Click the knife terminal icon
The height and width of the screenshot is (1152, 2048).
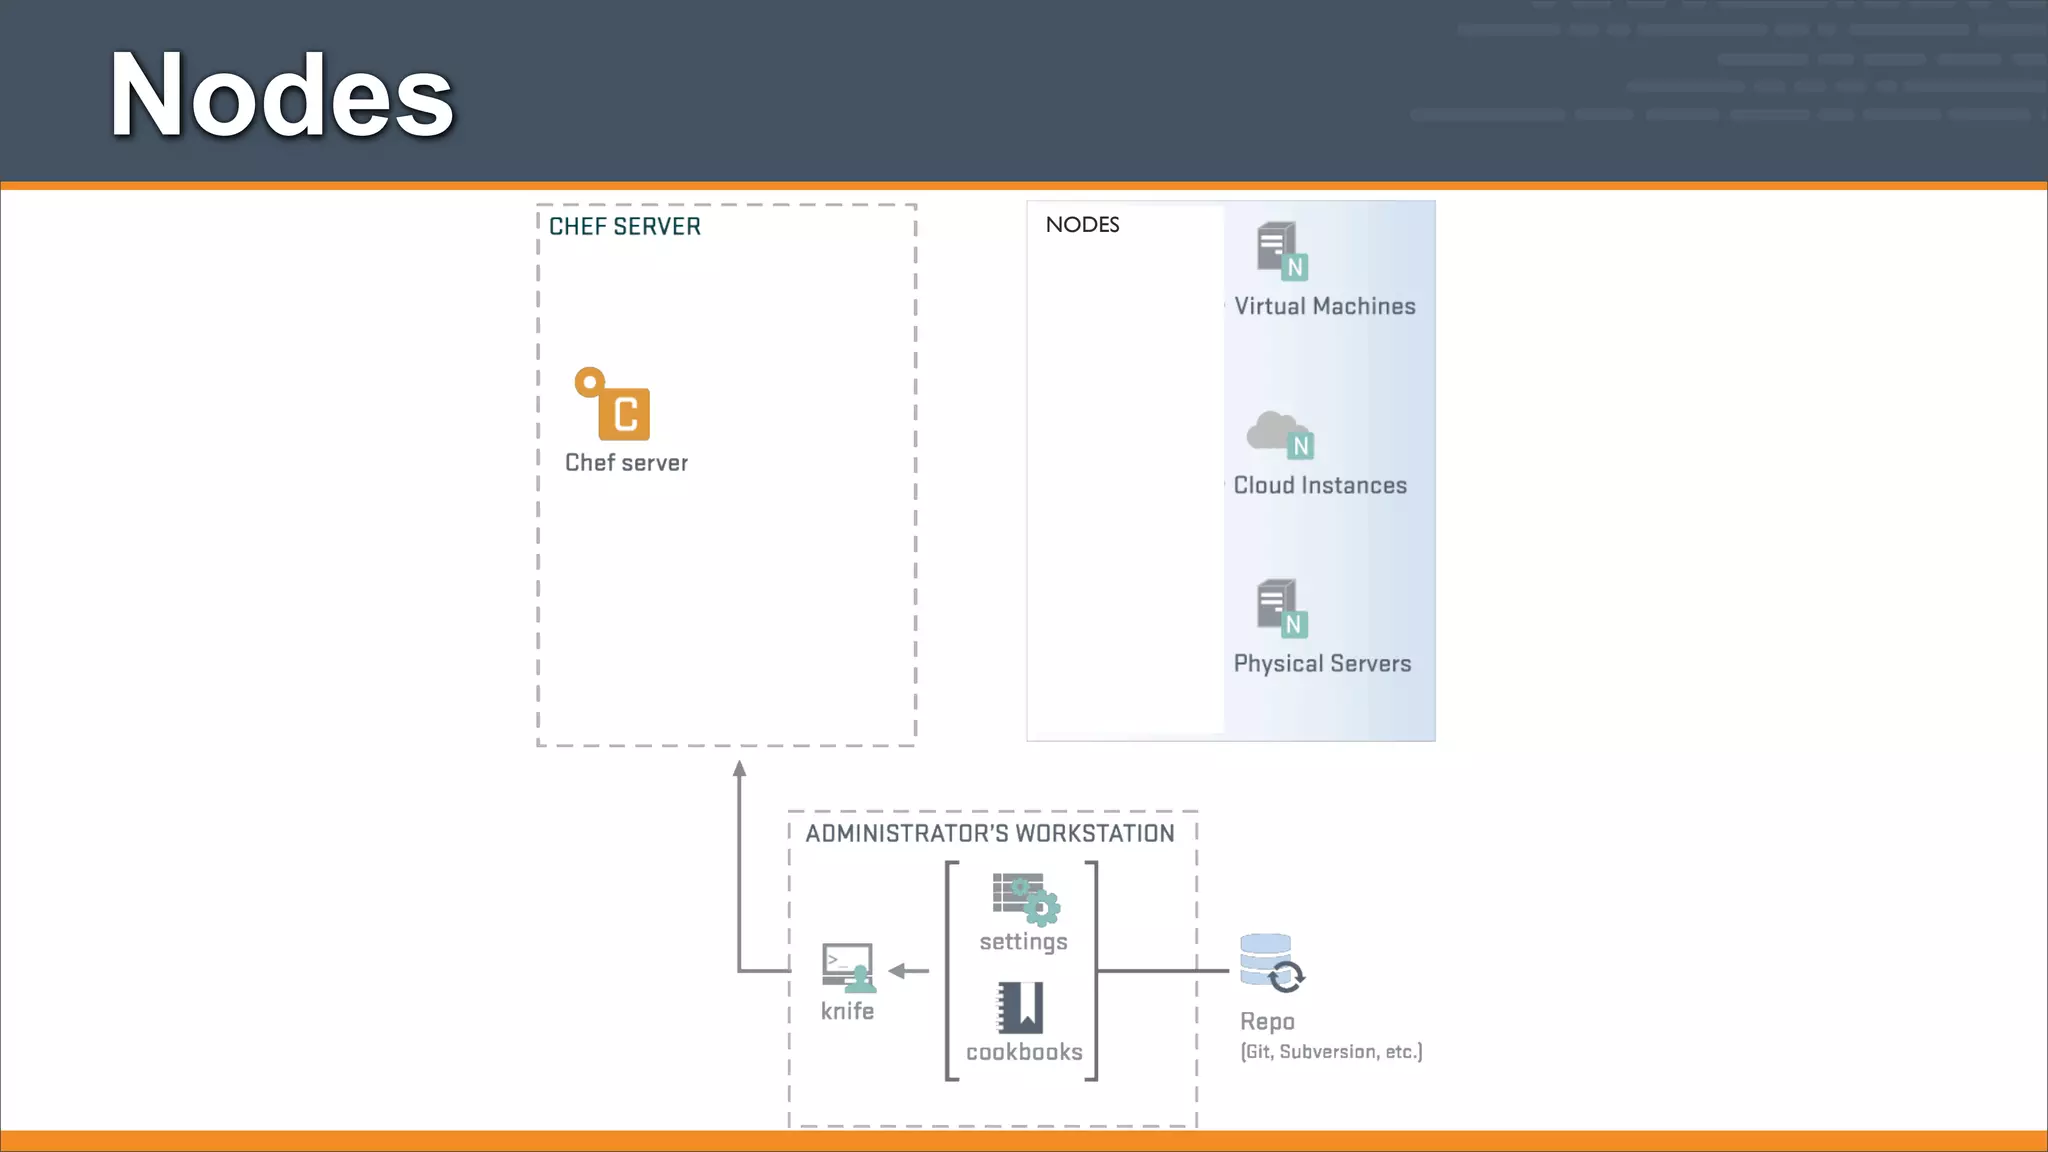tap(848, 967)
